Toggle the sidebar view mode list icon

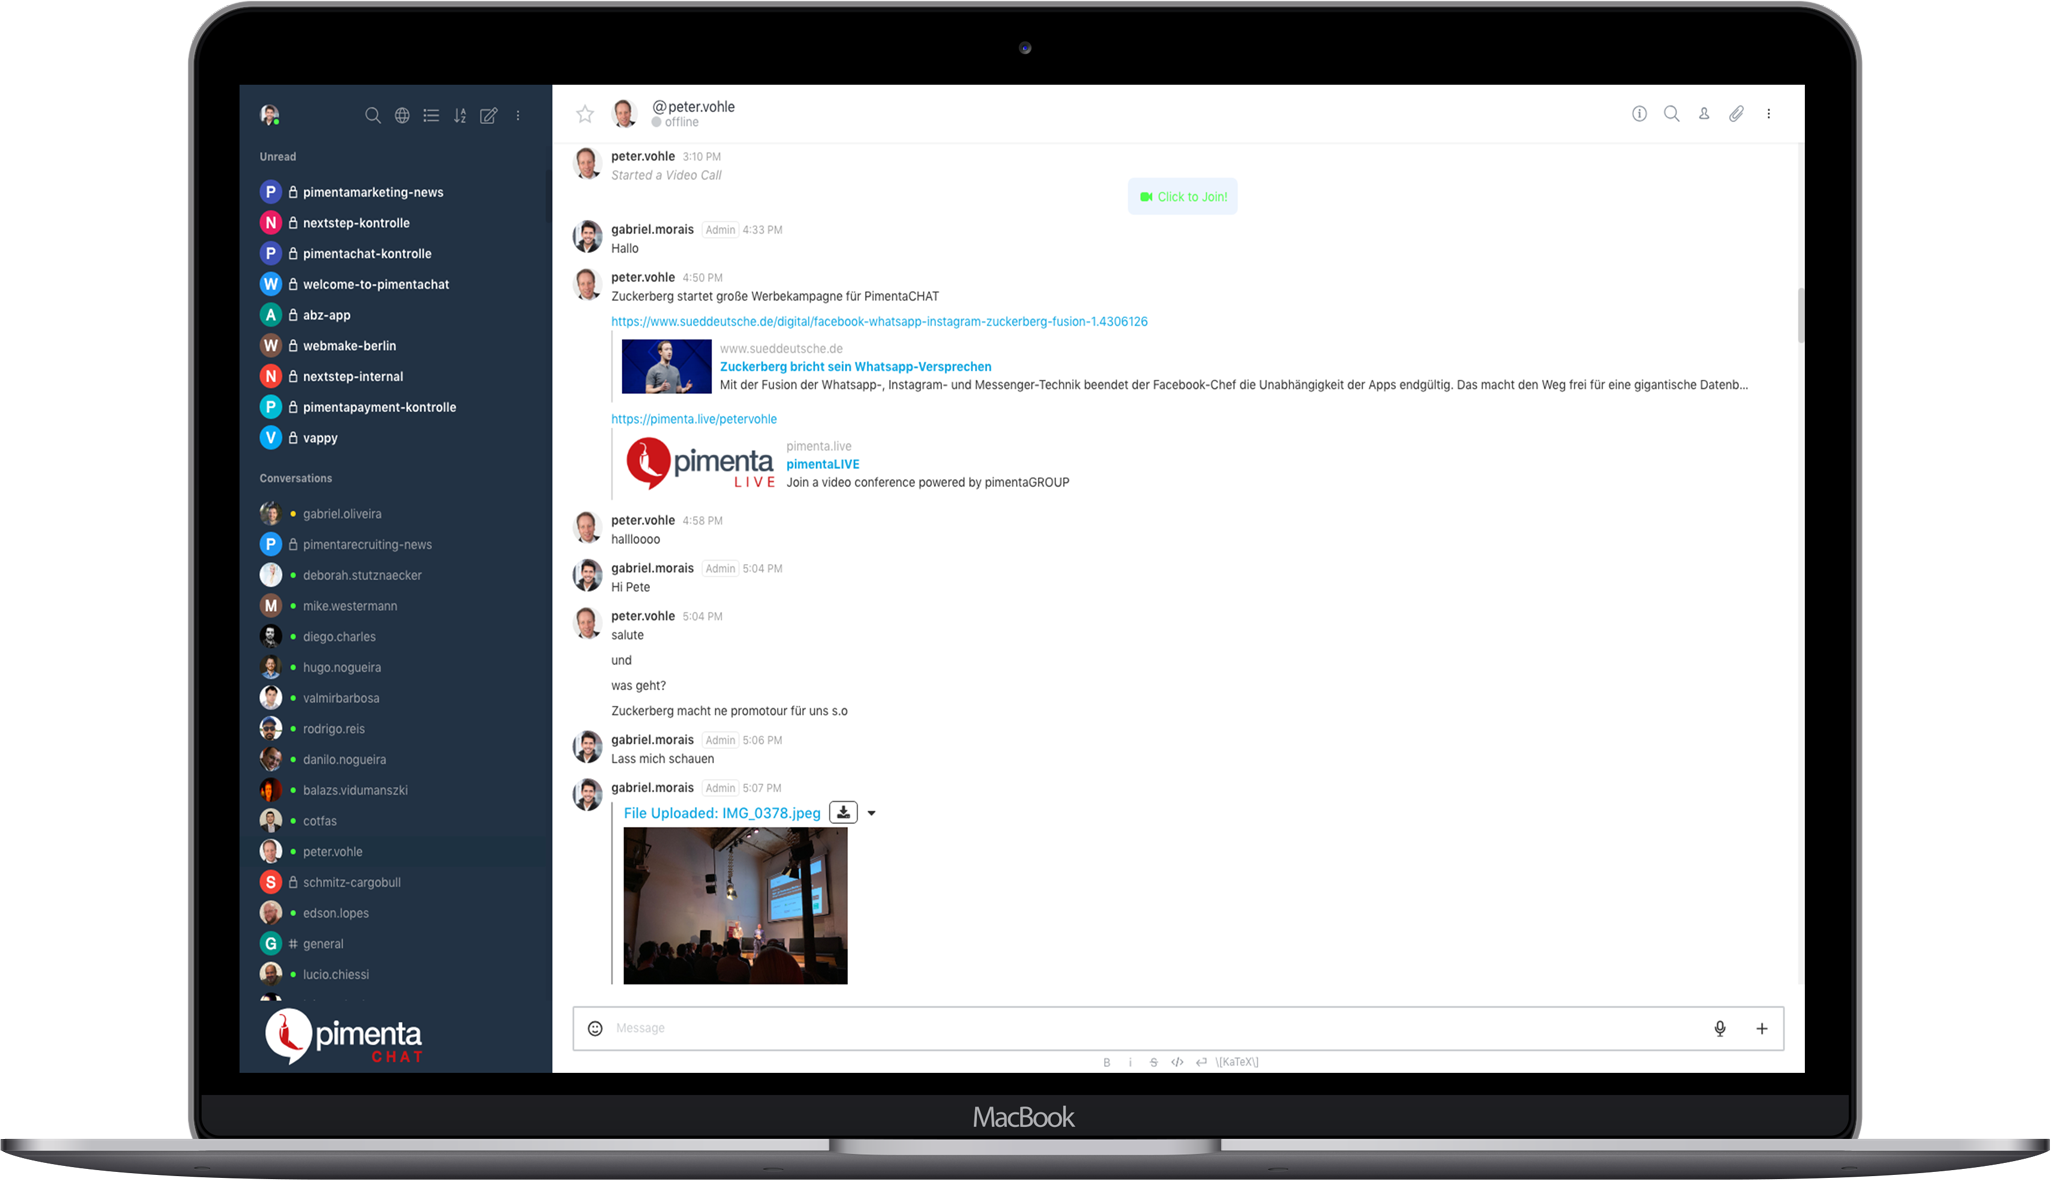pyautogui.click(x=431, y=115)
